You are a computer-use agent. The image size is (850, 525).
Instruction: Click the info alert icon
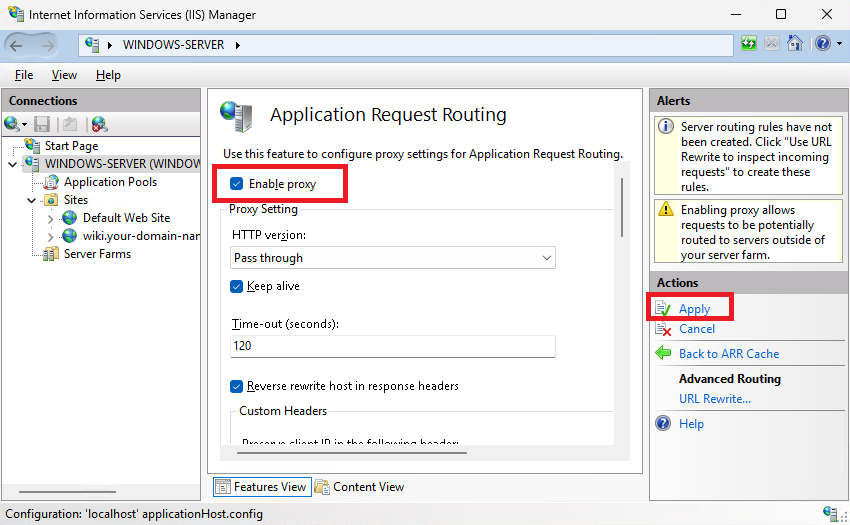(666, 126)
